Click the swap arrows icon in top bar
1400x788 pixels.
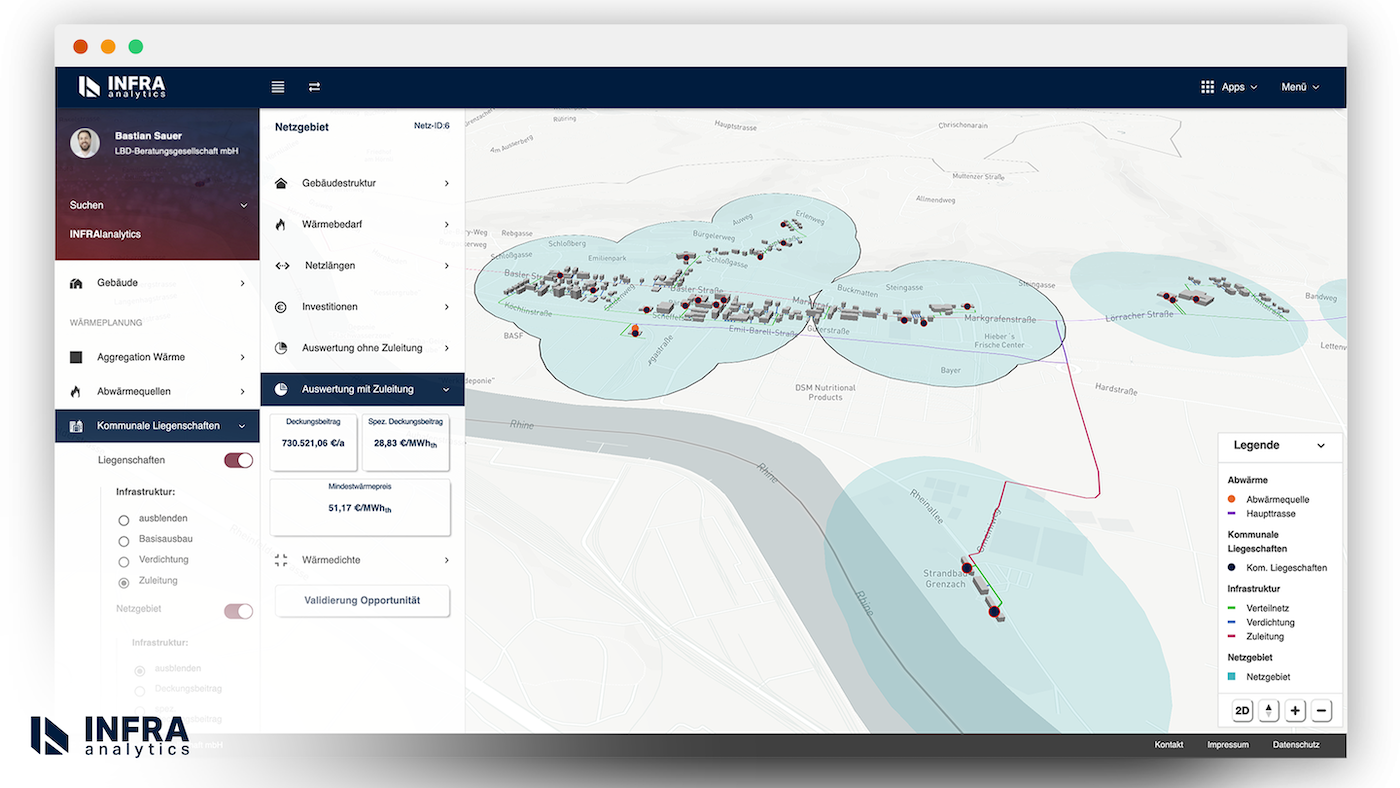pyautogui.click(x=314, y=87)
